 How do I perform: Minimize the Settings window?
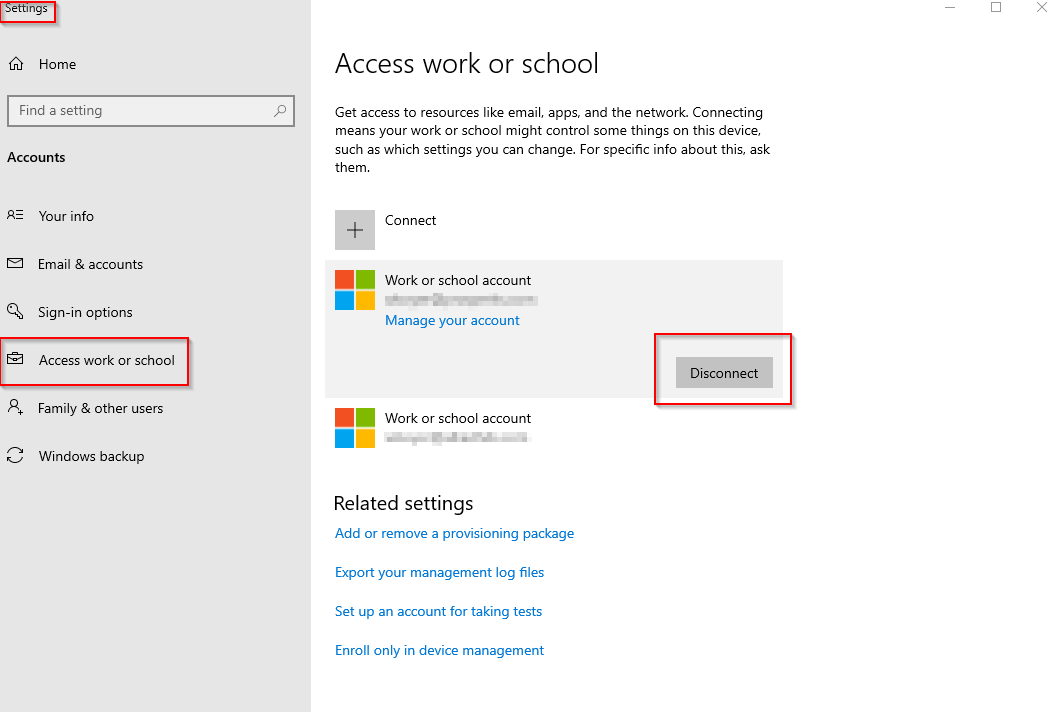click(x=950, y=7)
